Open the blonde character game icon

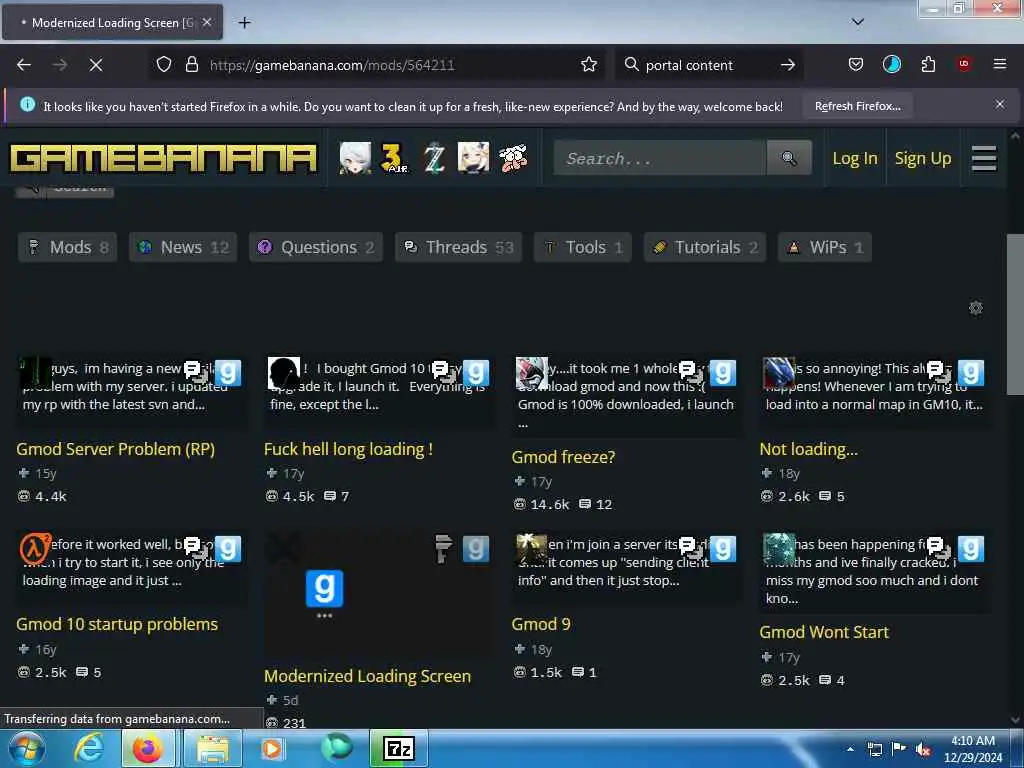pos(473,157)
